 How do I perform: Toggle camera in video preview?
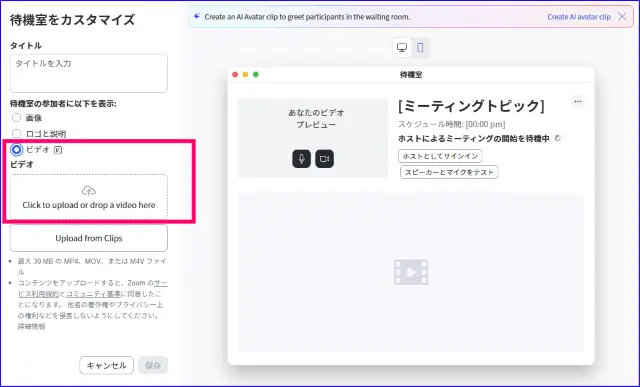324,159
